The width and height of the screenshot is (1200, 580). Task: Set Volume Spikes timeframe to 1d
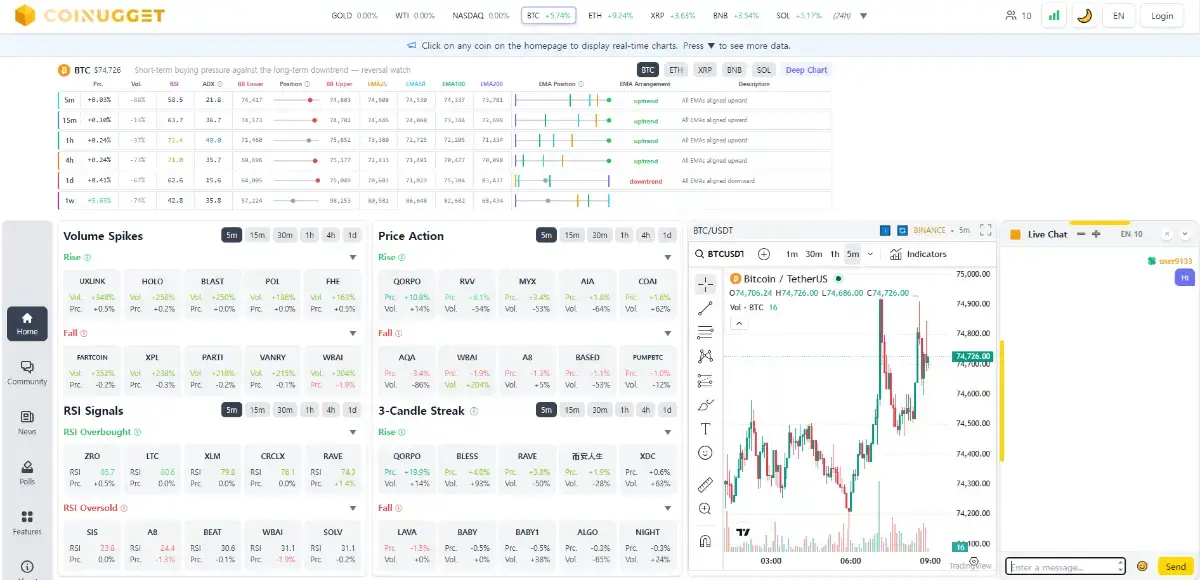point(352,235)
